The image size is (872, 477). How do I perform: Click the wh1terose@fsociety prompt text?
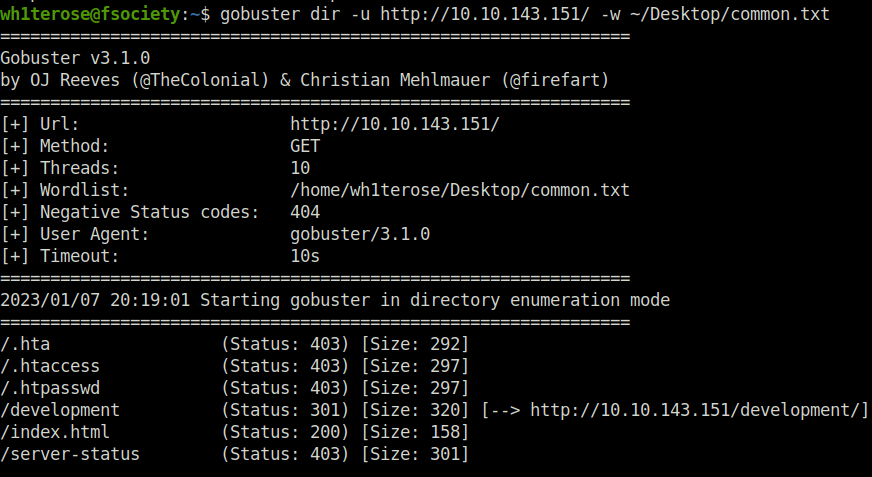click(90, 14)
